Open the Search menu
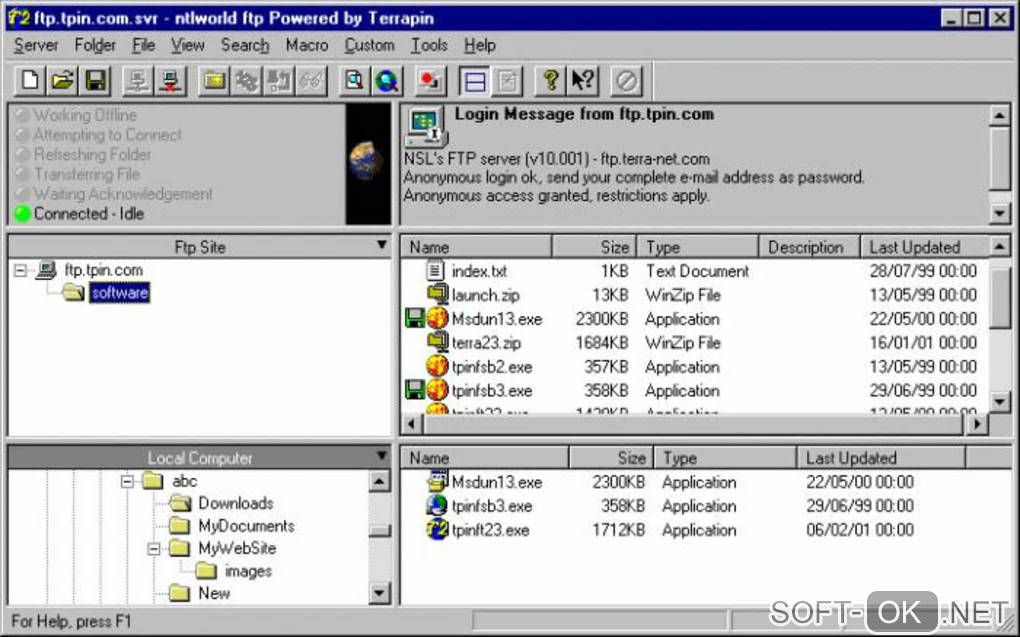This screenshot has height=637, width=1020. (x=245, y=46)
